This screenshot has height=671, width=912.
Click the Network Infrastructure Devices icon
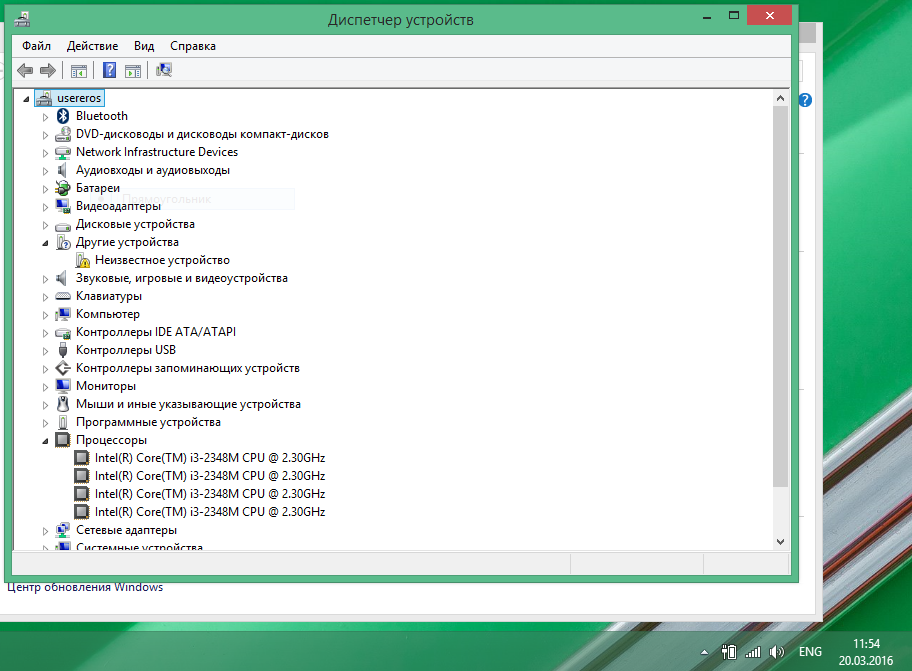63,152
